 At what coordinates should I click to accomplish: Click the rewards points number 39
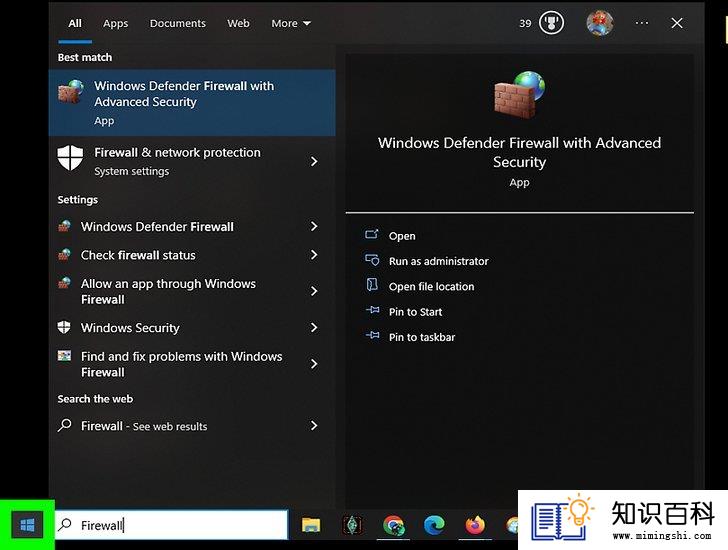(525, 23)
